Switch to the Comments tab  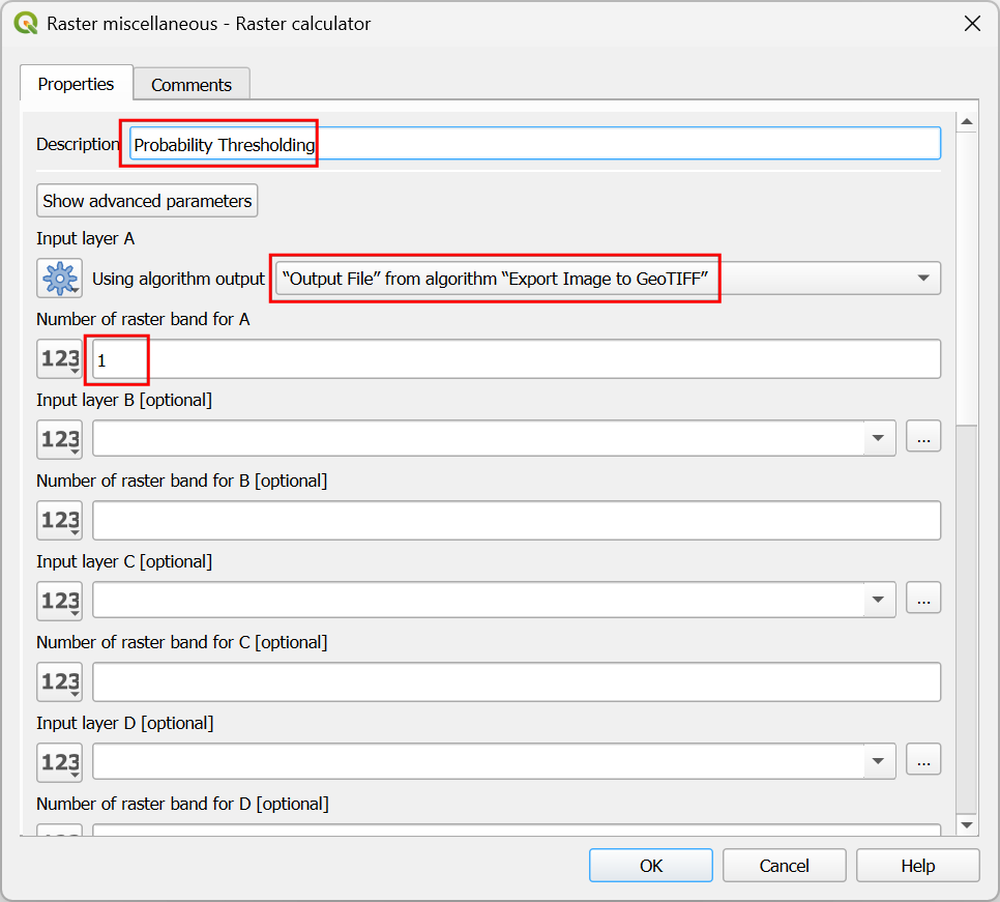pyautogui.click(x=191, y=84)
